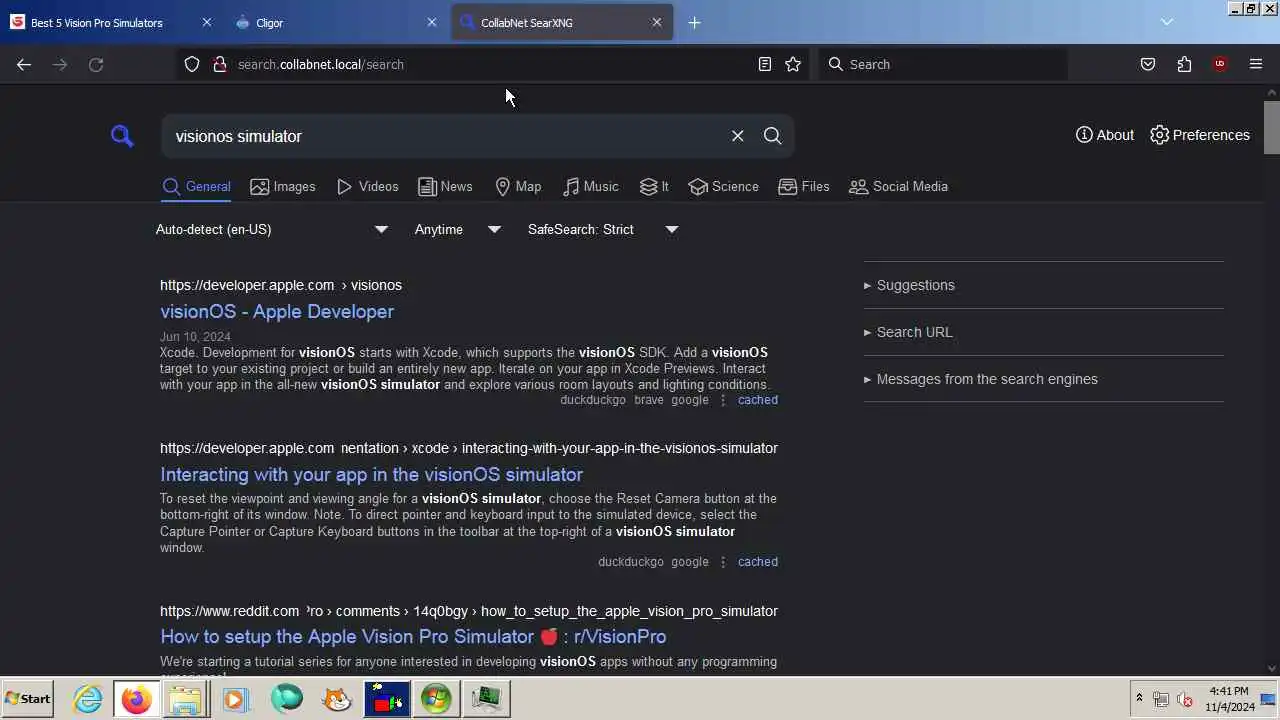This screenshot has width=1280, height=720.
Task: Click the muted volume tray icon
Action: (1186, 699)
